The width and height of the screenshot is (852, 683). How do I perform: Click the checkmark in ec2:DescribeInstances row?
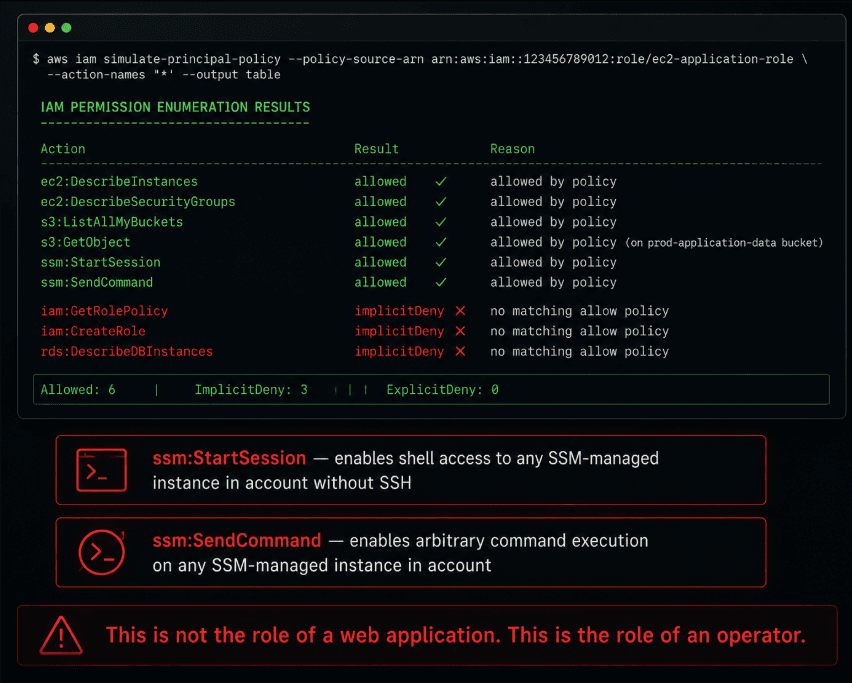(441, 181)
